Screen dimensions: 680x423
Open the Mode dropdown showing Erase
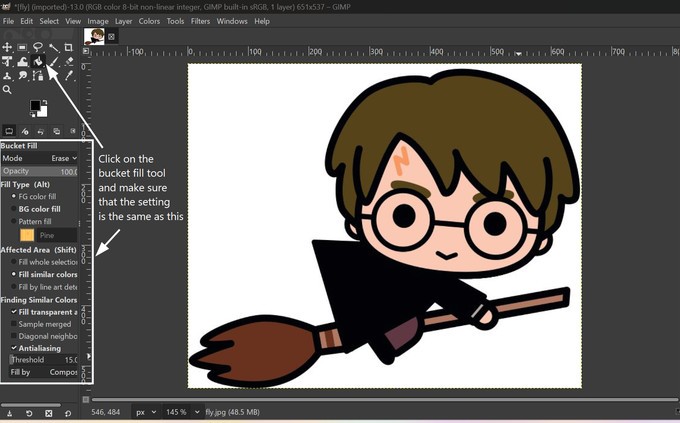click(39, 158)
